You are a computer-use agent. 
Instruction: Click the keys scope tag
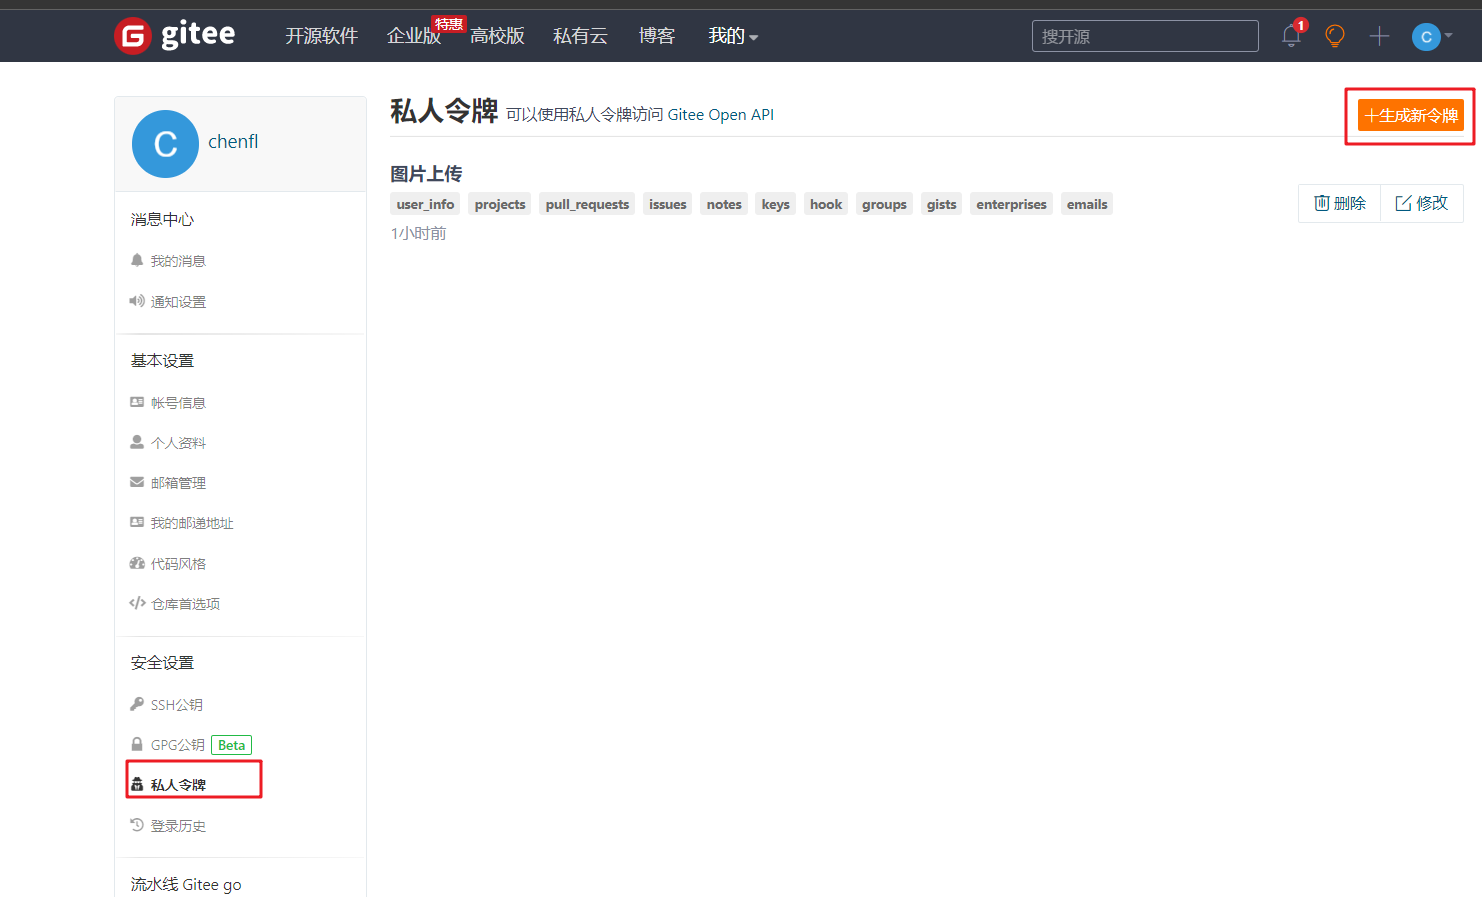(775, 204)
